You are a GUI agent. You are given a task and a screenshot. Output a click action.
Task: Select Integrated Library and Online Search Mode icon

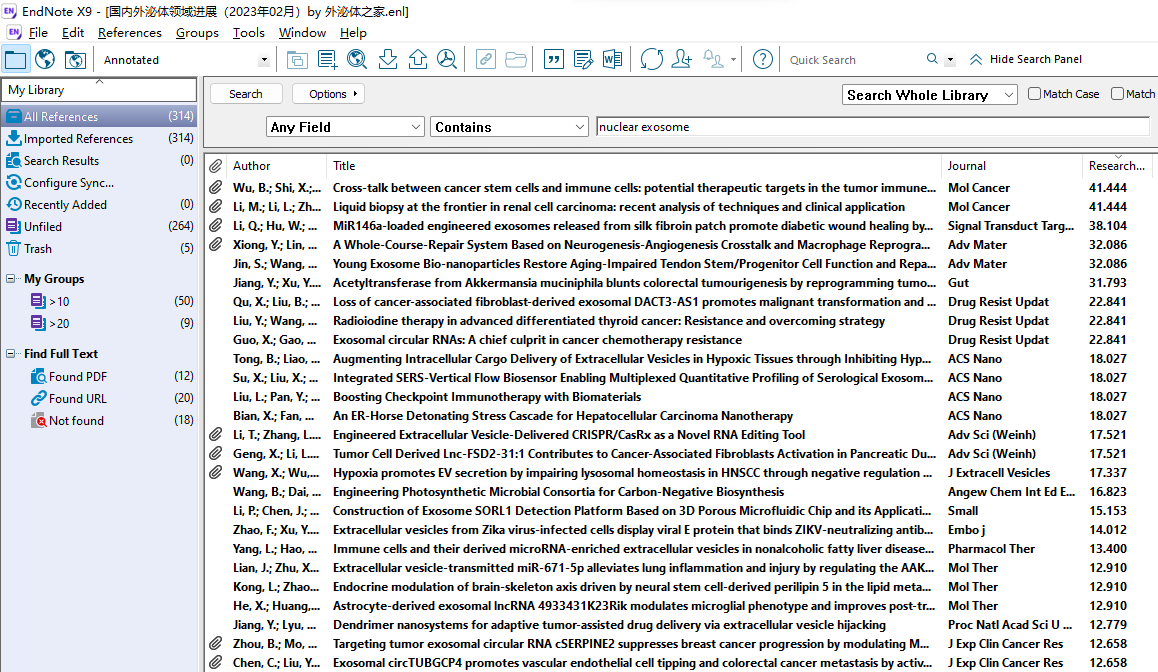(75, 59)
